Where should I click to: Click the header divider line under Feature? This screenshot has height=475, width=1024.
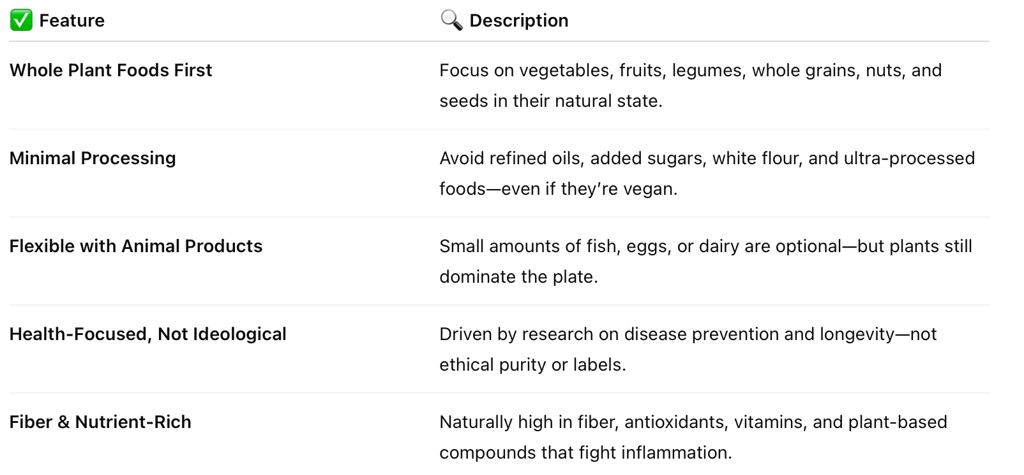224,41
